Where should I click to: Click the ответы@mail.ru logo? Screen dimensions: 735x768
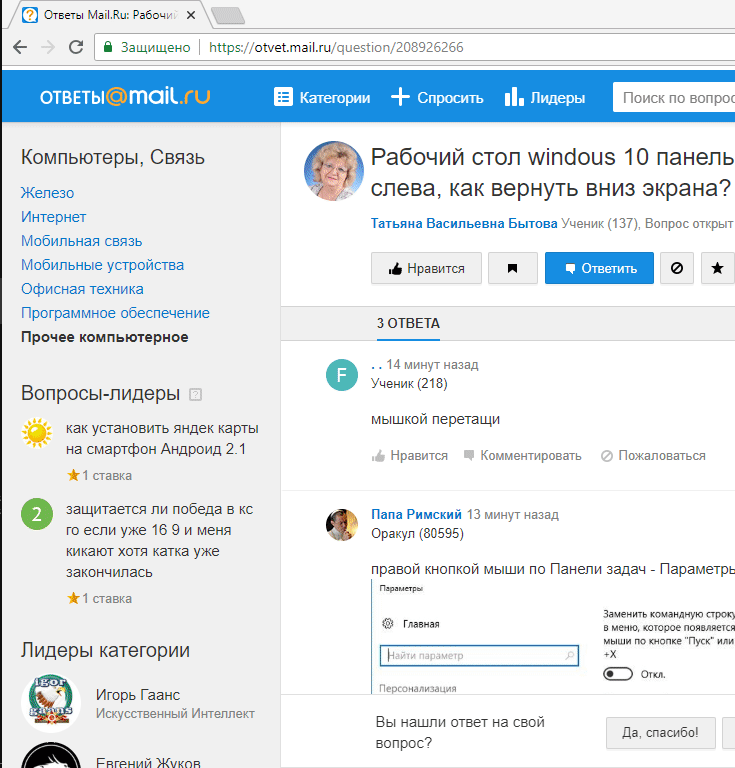(125, 96)
